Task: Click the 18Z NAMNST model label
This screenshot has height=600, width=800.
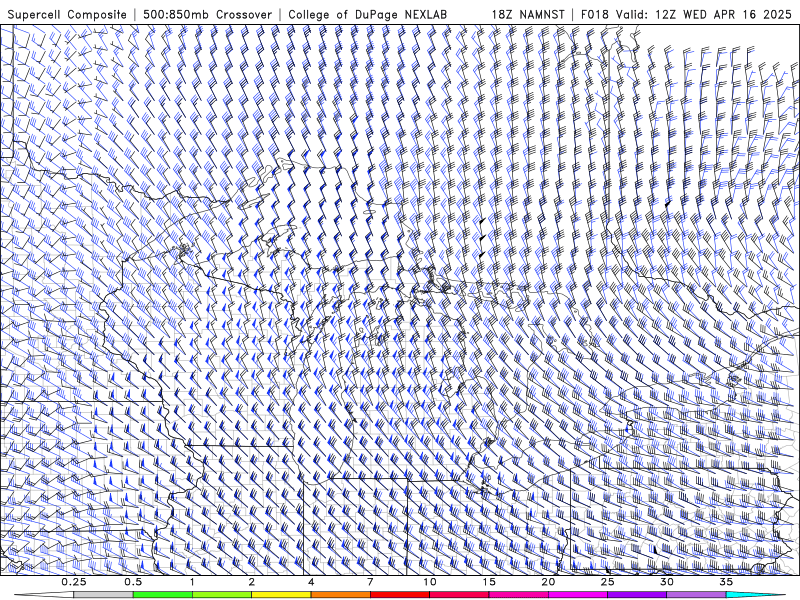Action: 528,15
